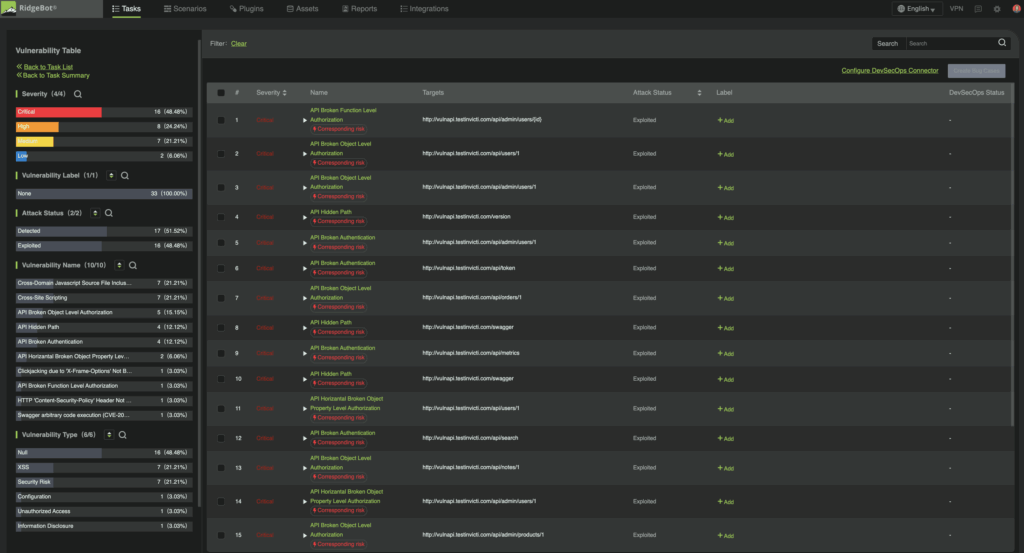The image size is (1024, 553).
Task: Check the checkbox for vulnerability row 4
Action: point(221,216)
